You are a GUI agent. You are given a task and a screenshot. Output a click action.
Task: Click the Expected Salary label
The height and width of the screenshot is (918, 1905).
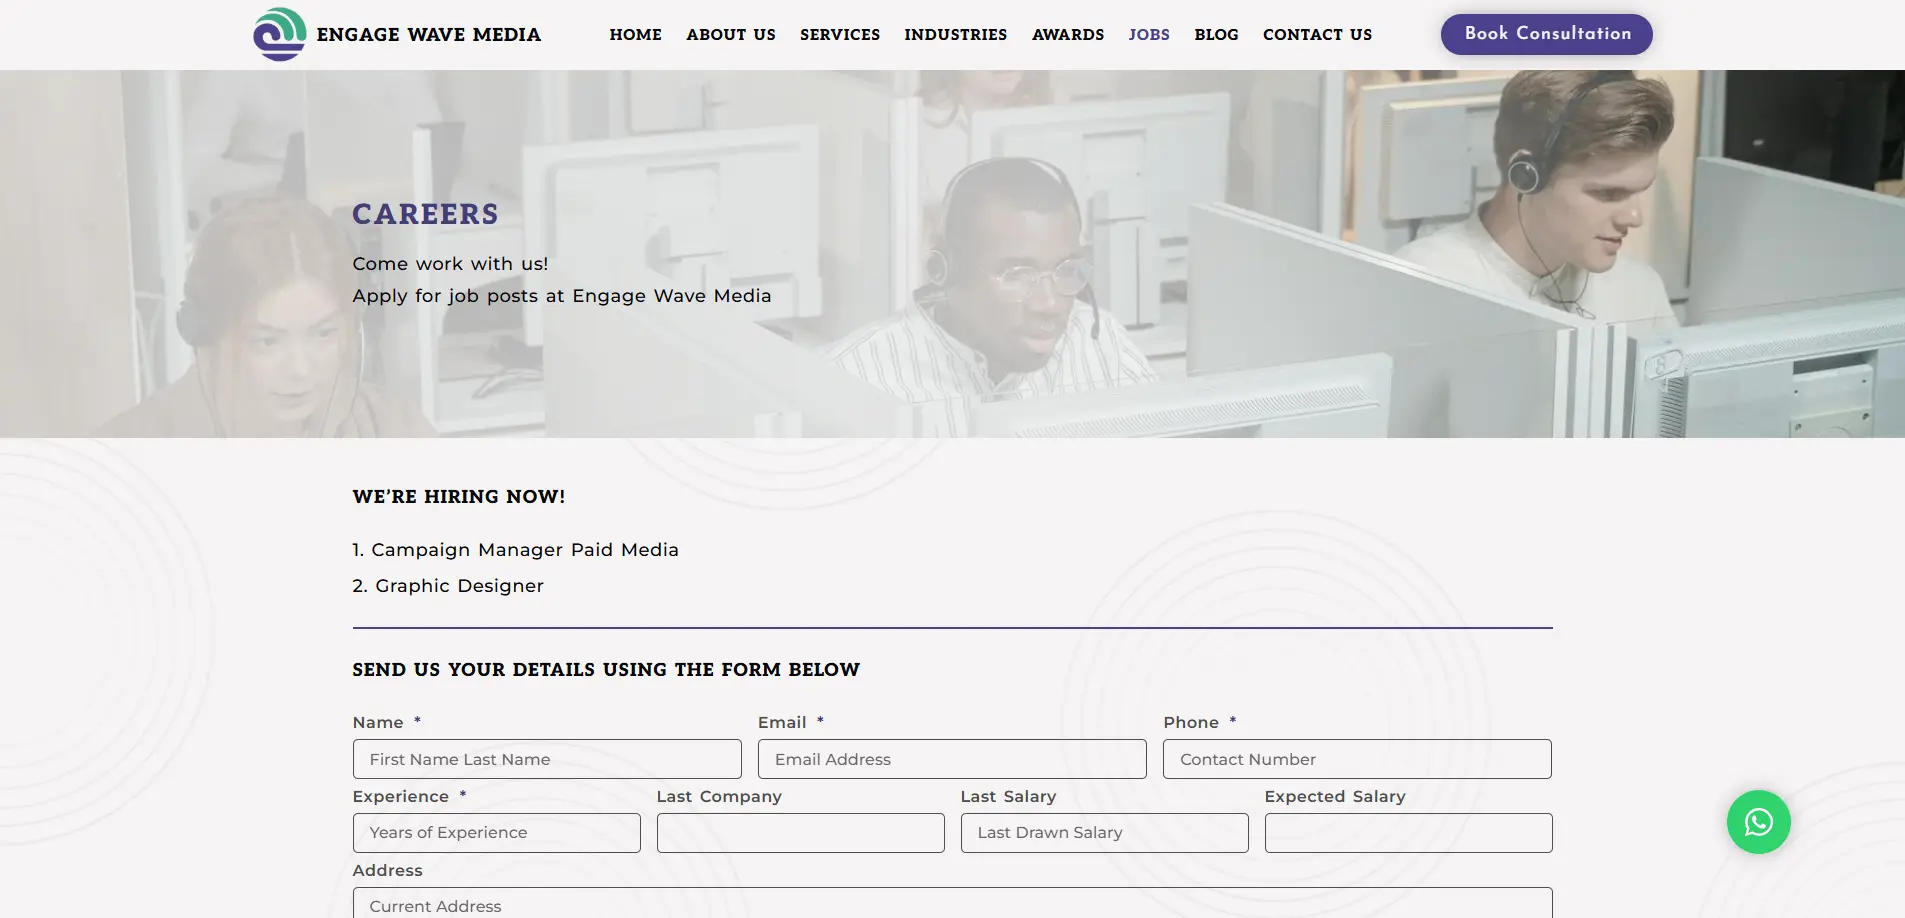pyautogui.click(x=1335, y=797)
